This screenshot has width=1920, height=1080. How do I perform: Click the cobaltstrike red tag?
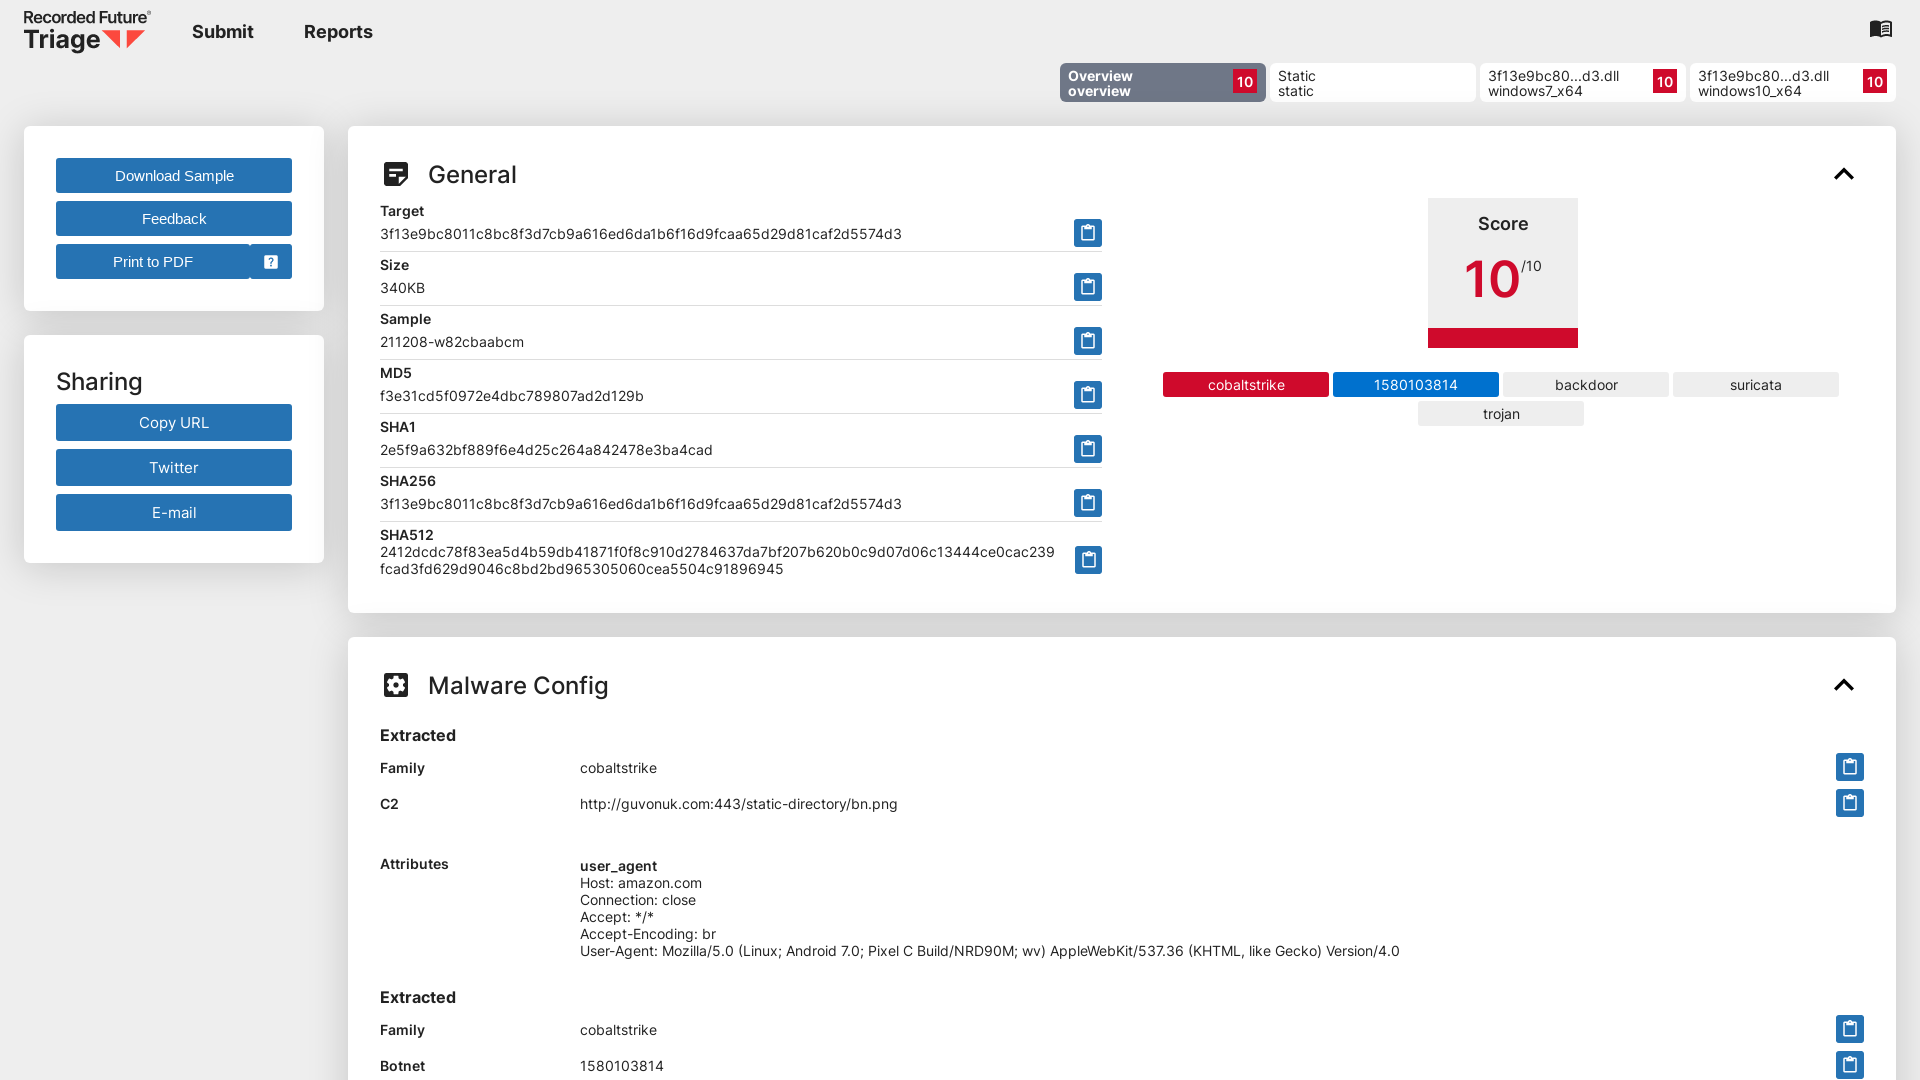pyautogui.click(x=1246, y=385)
